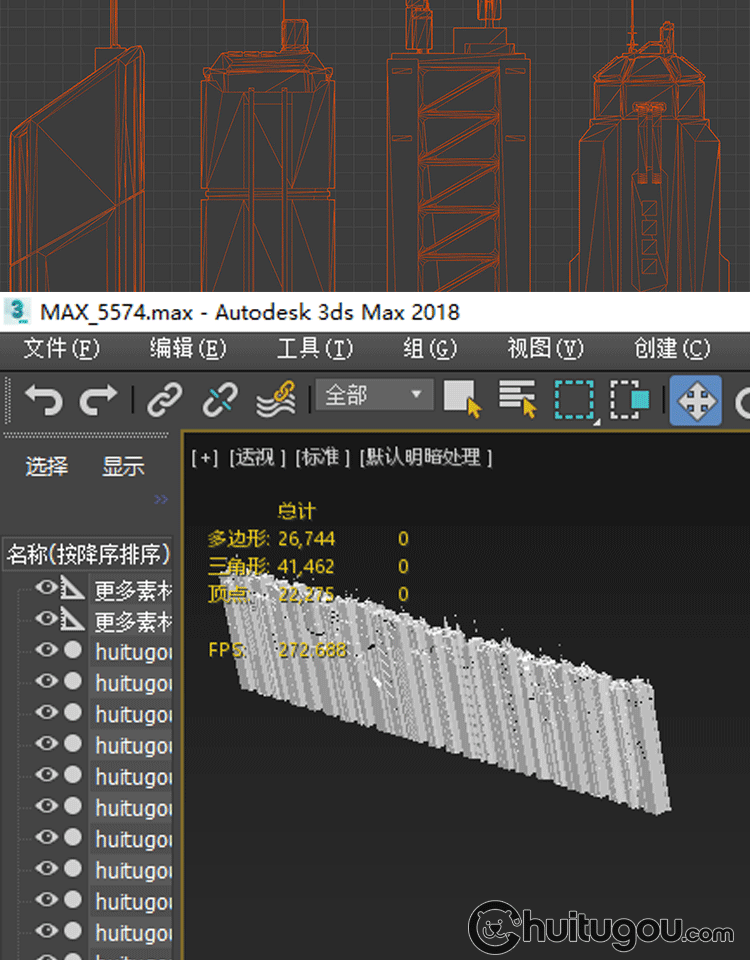Open the Select by Name list tool
Viewport: 750px width, 960px height.
tap(518, 399)
